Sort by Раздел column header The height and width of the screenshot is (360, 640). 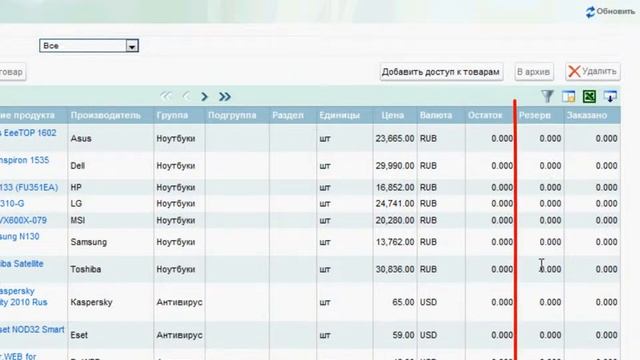coord(288,116)
